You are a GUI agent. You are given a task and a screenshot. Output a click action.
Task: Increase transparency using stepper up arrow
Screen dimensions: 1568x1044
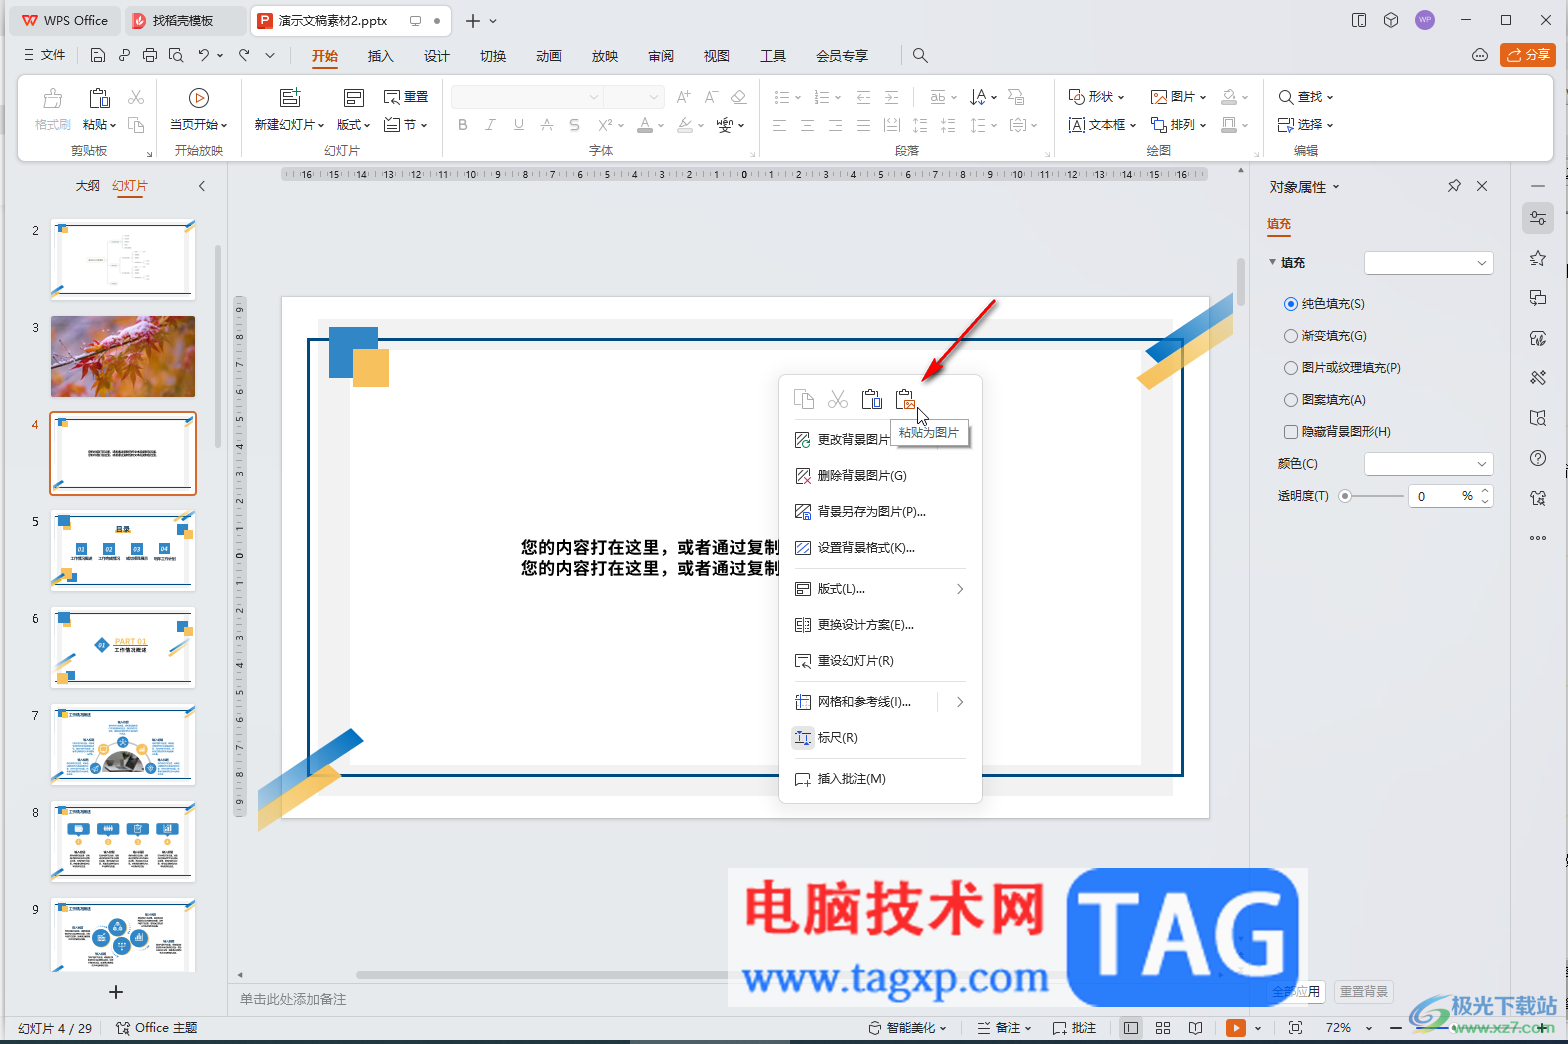point(1485,491)
